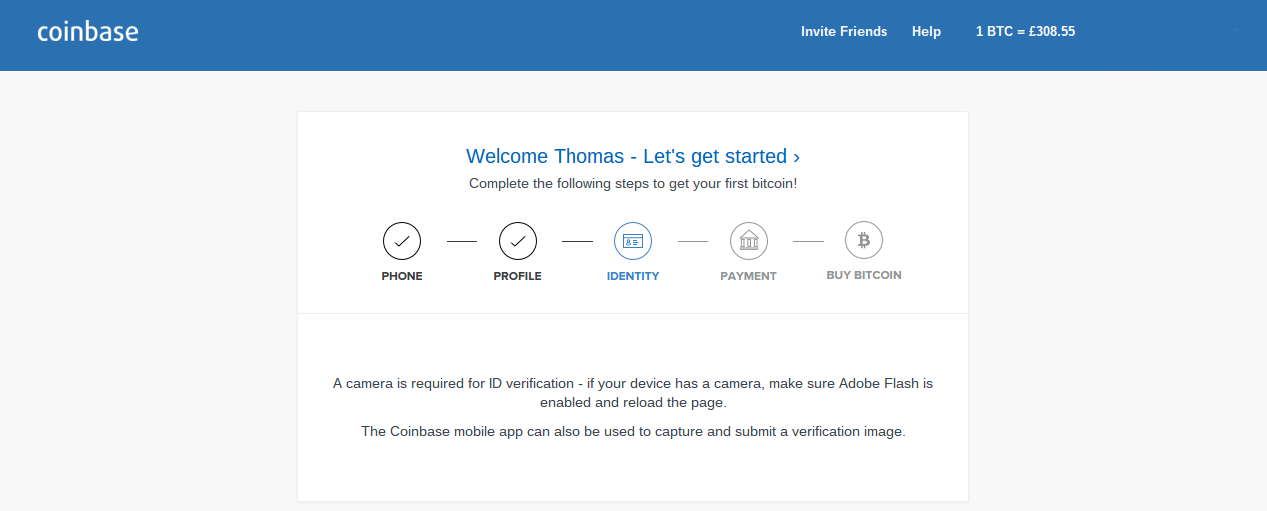Follow the Welcome Thomas heading link
This screenshot has height=511, width=1267.
tap(633, 156)
